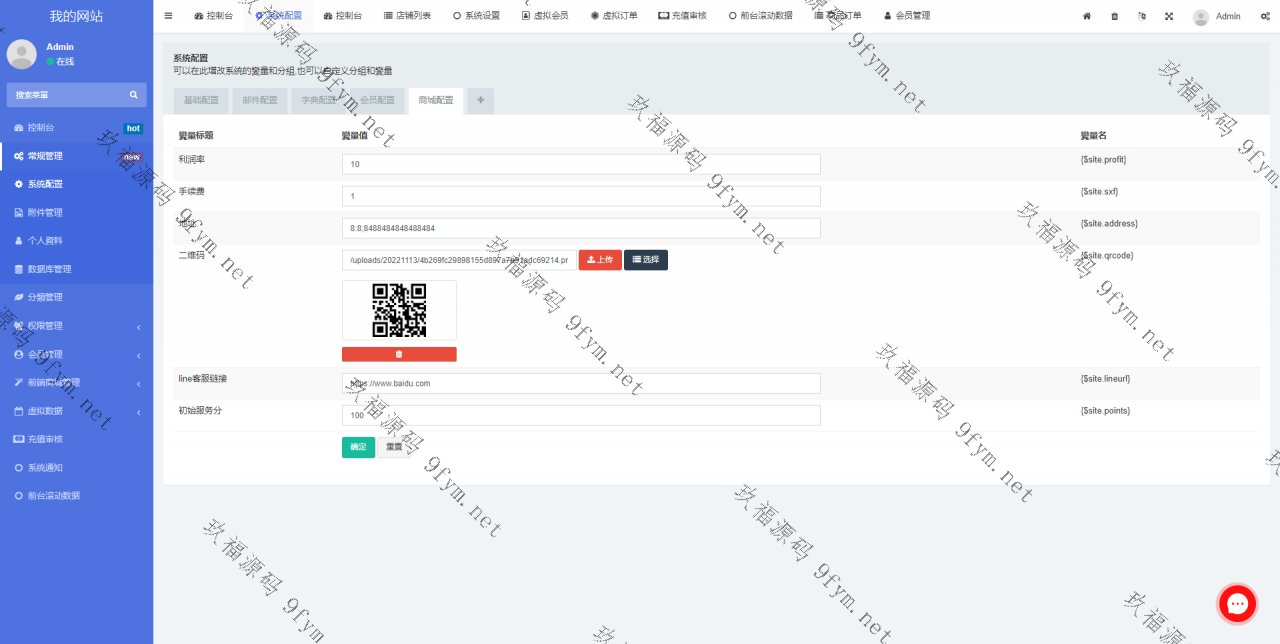Click the line客服链接 URL input field
Viewport: 1280px width, 644px height.
pyautogui.click(x=581, y=383)
